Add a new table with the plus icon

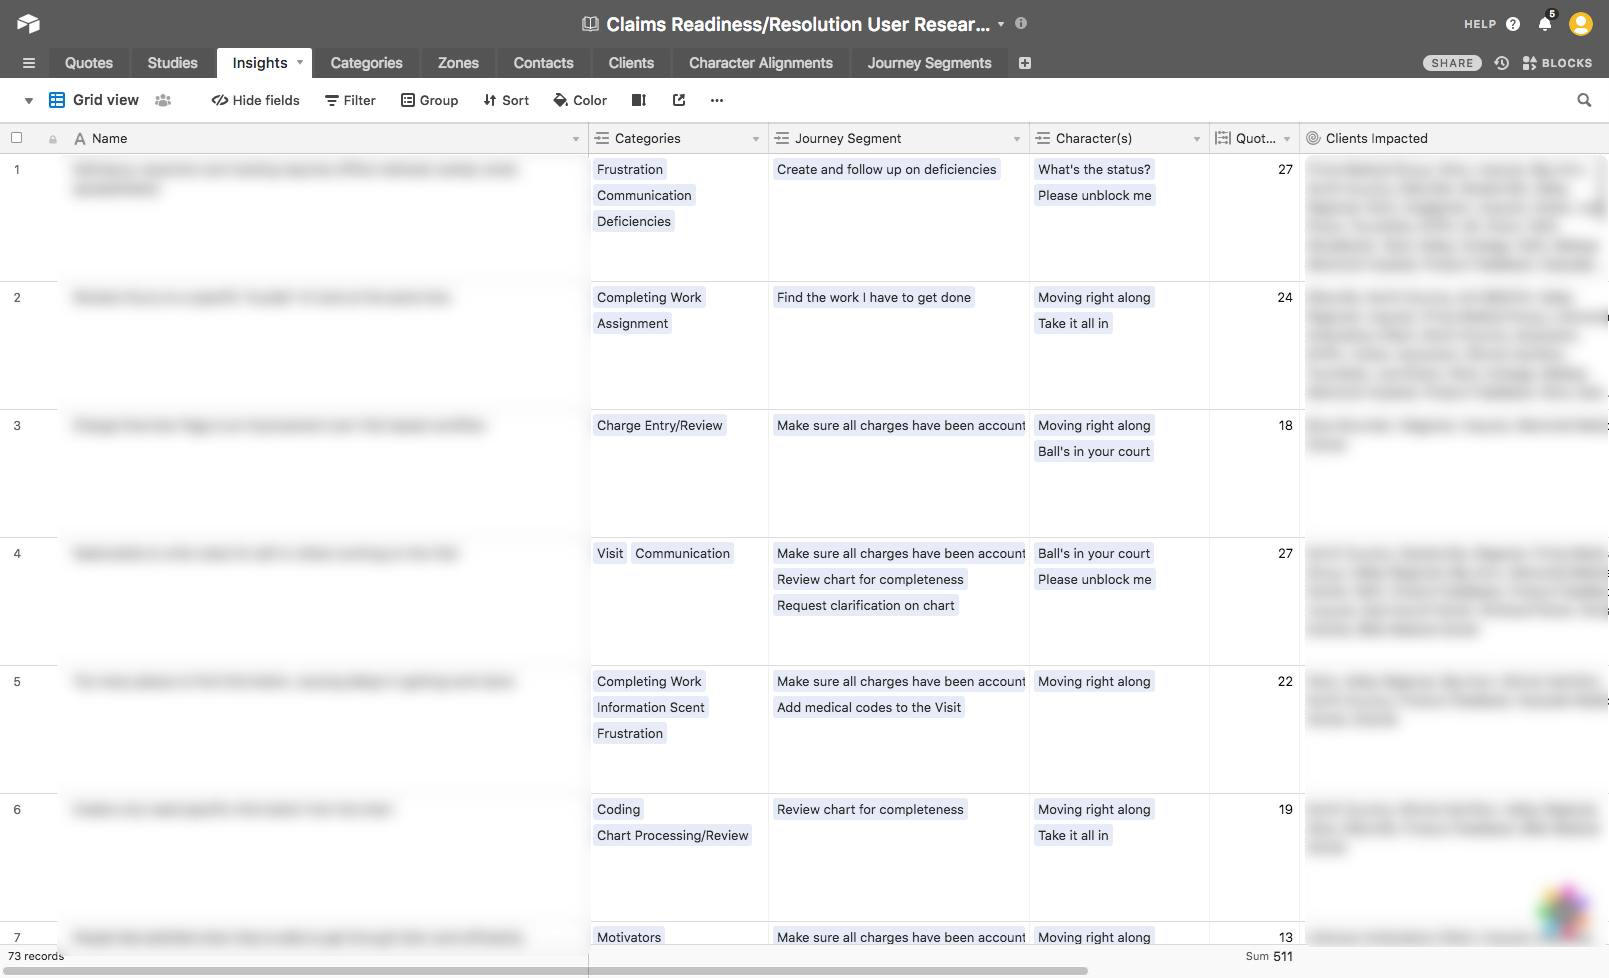1025,63
